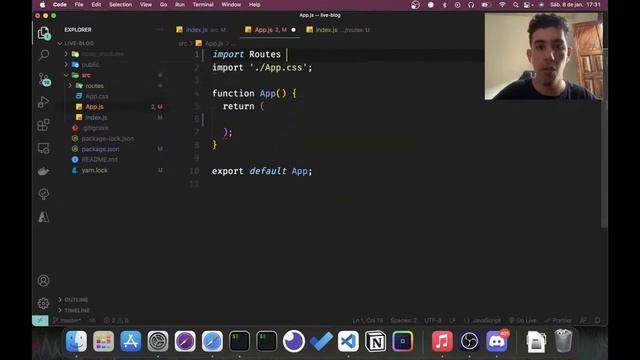Open the Edit menu
The height and width of the screenshot is (360, 640).
(96, 4)
